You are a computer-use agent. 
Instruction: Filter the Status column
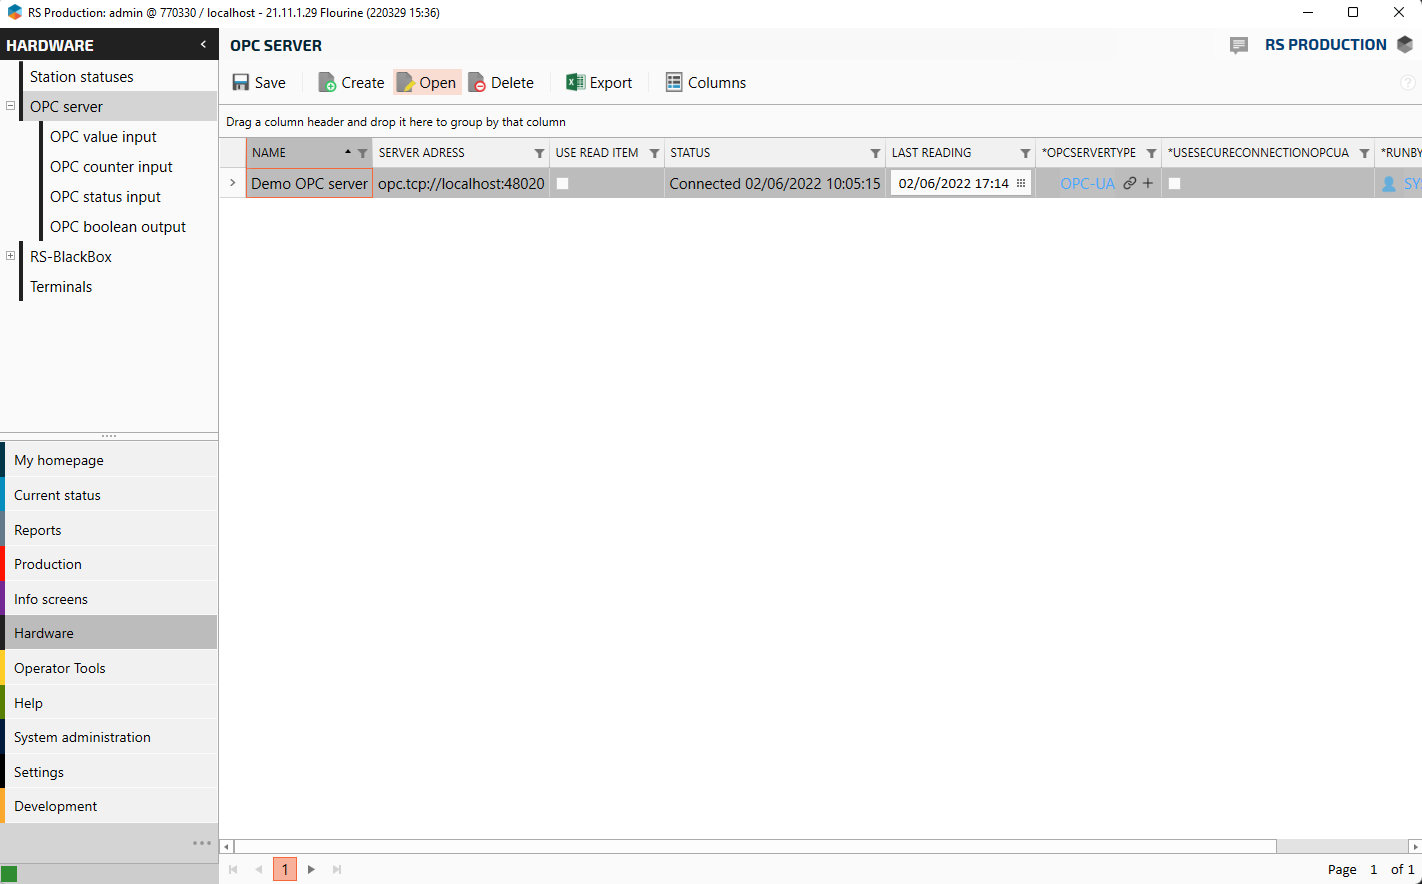(875, 153)
